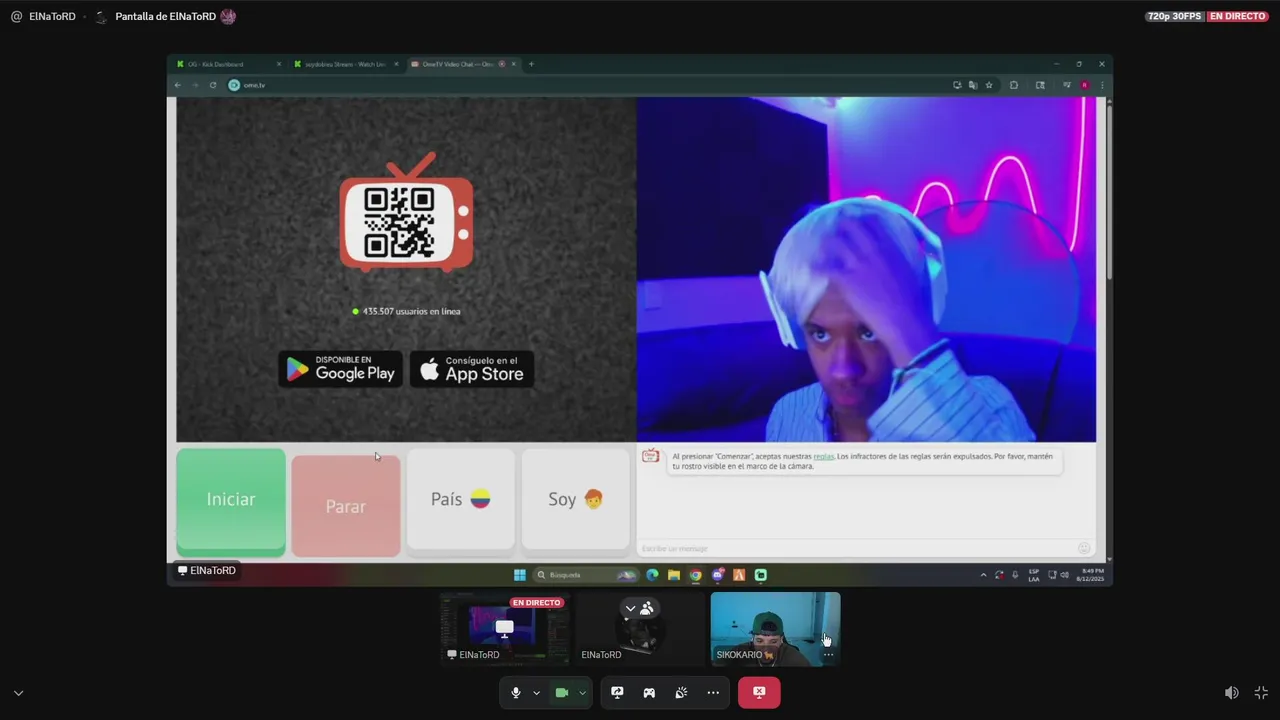Share your screen button

pyautogui.click(x=617, y=693)
